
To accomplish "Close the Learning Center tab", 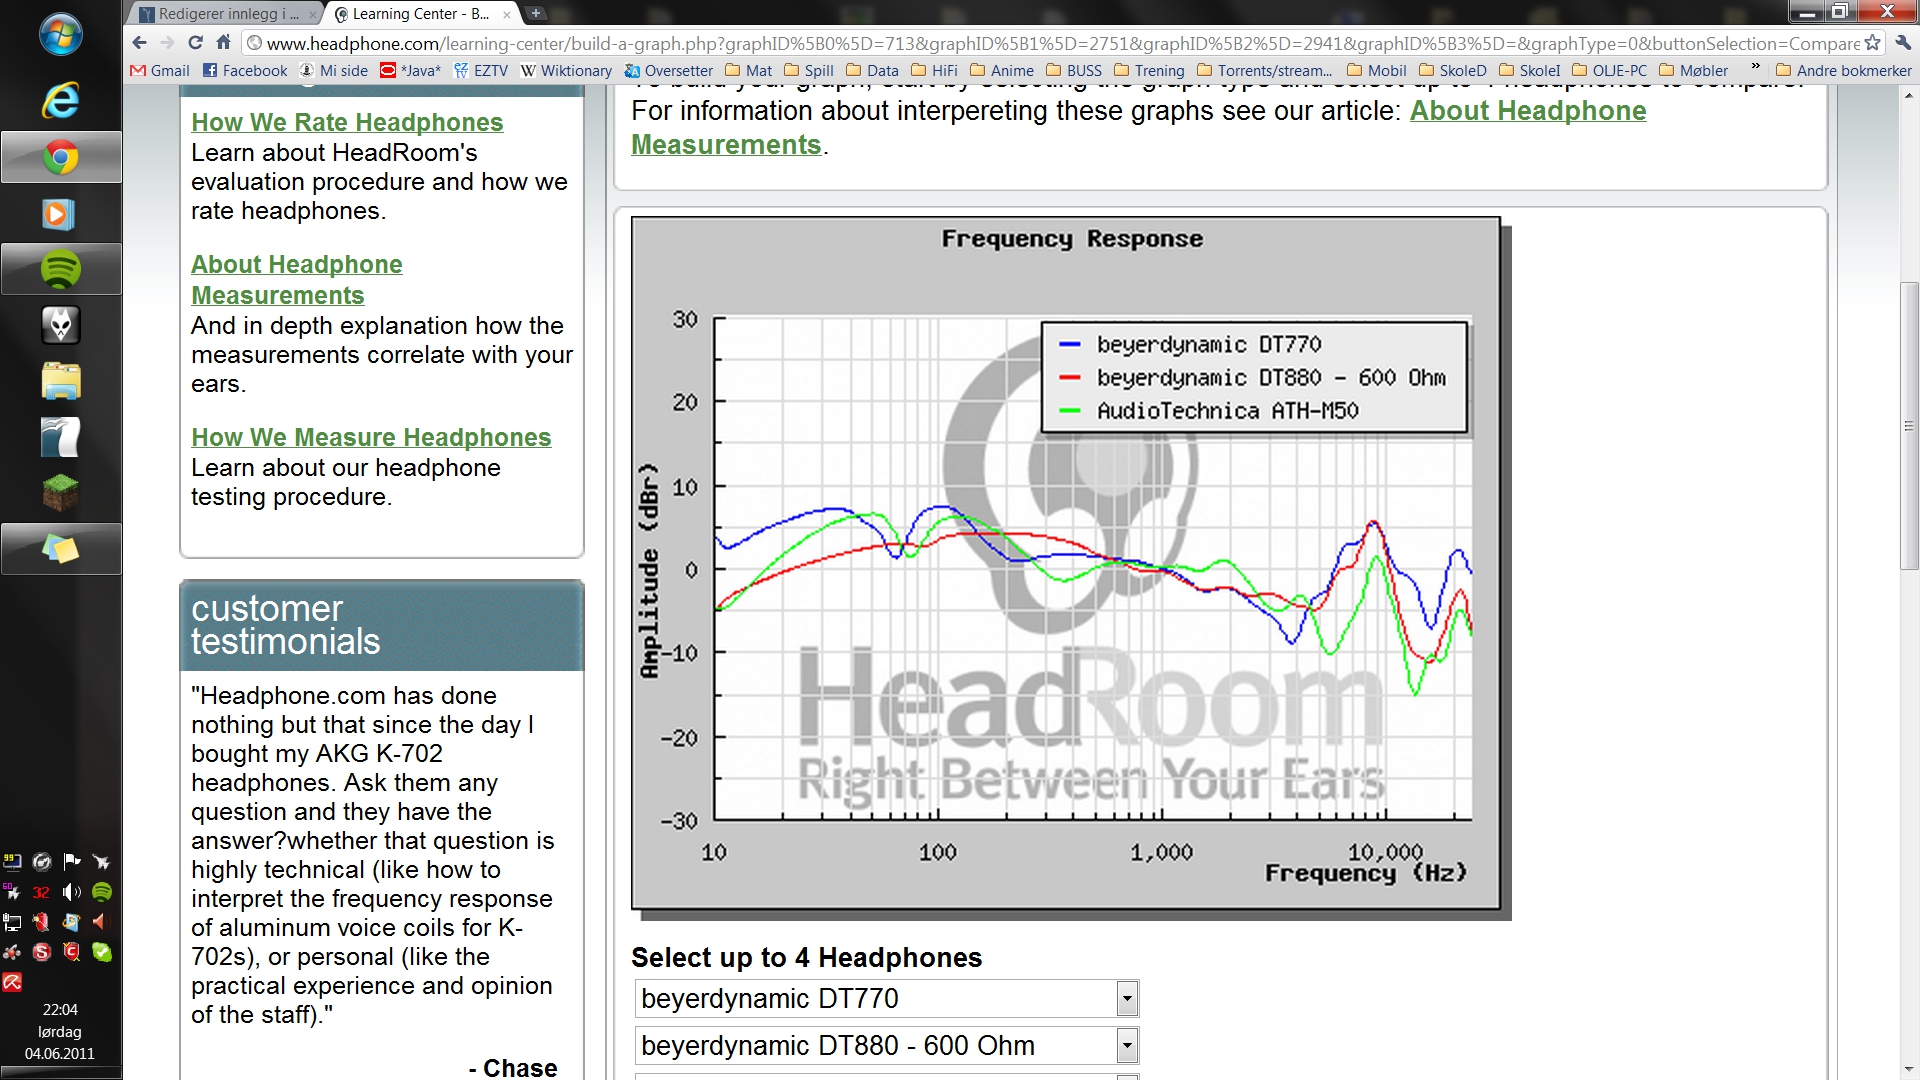I will 507,14.
